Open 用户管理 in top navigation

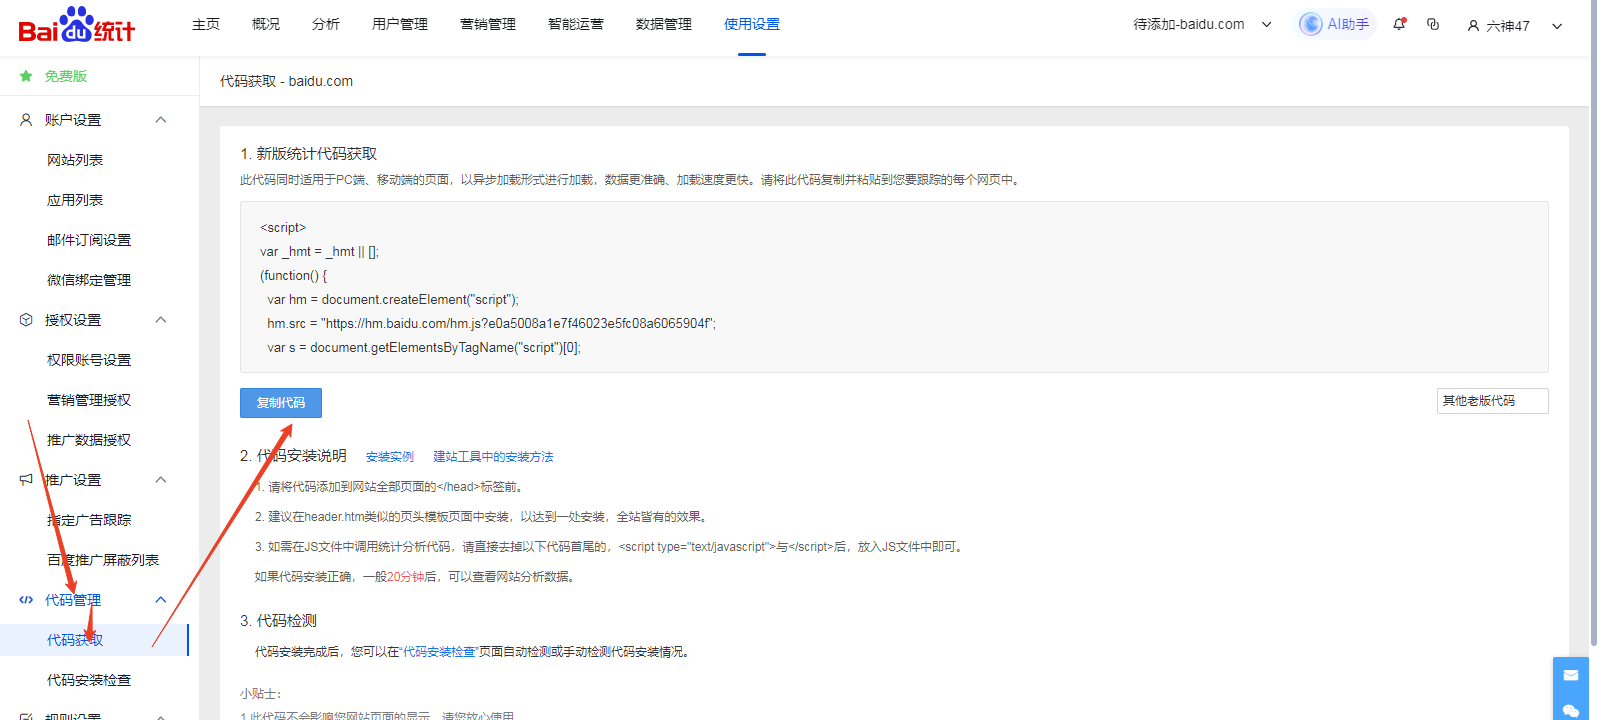(x=400, y=24)
